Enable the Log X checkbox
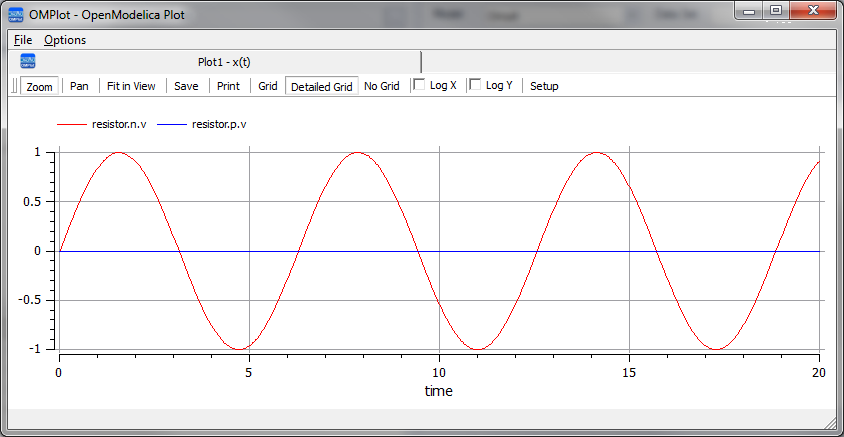The image size is (844, 437). [x=420, y=85]
